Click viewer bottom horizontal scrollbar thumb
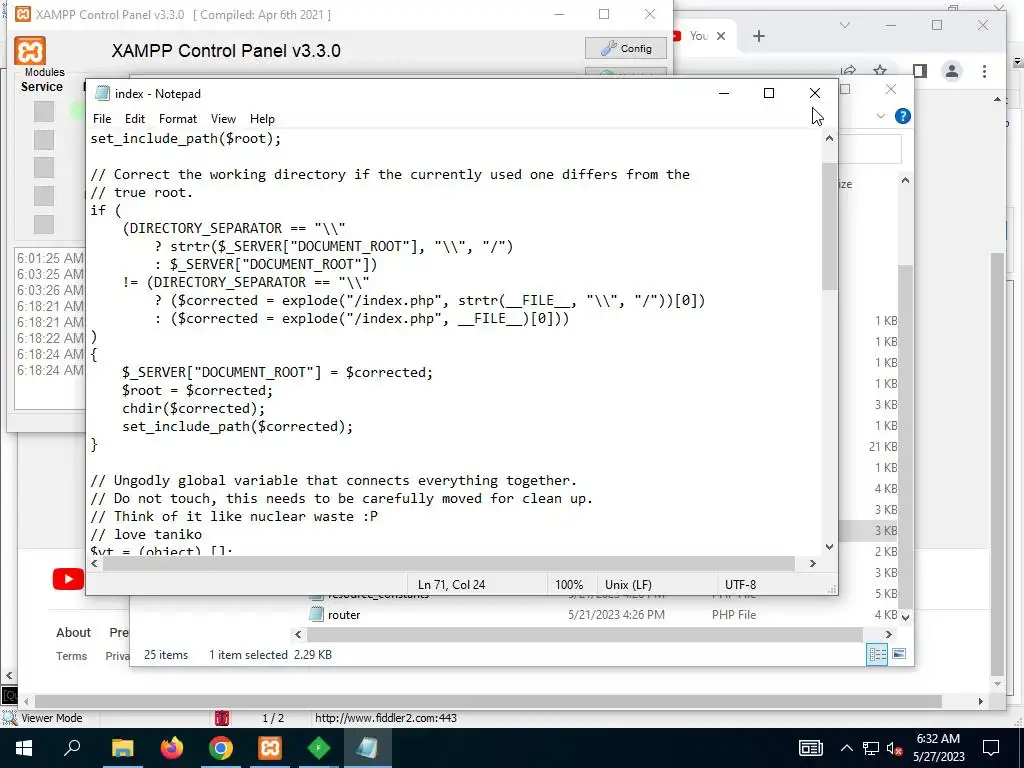The width and height of the screenshot is (1024, 768). pyautogui.click(x=488, y=701)
